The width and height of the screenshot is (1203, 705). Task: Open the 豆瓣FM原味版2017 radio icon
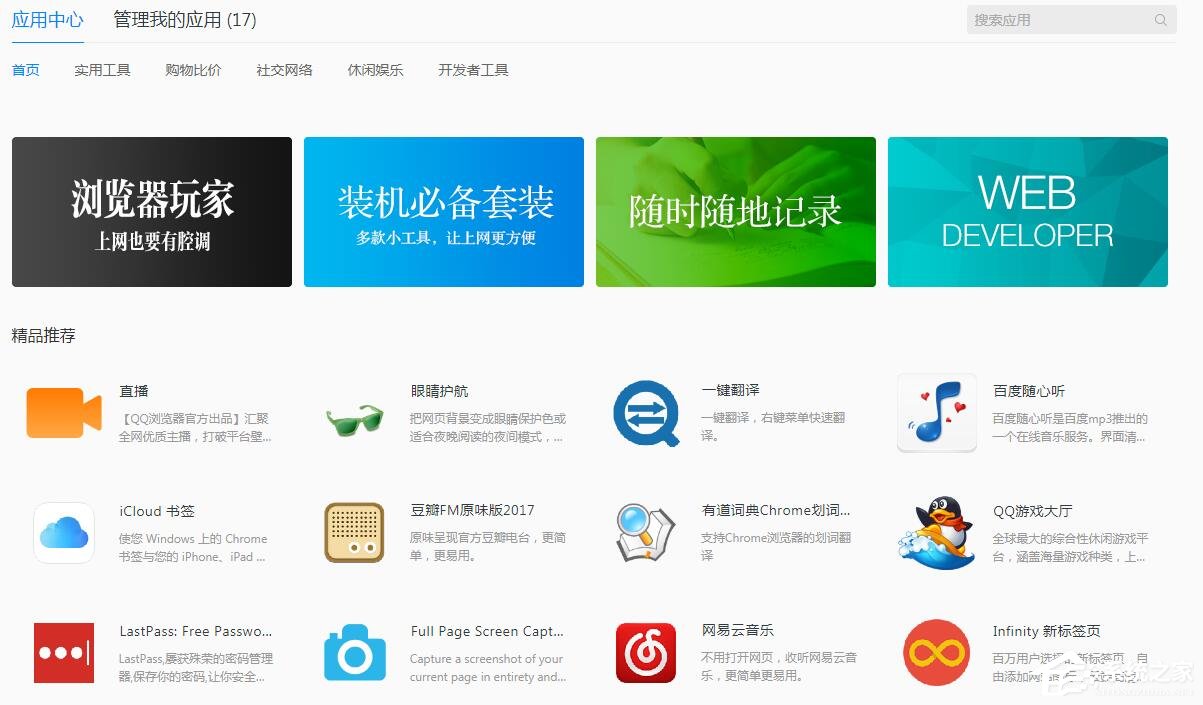point(354,532)
